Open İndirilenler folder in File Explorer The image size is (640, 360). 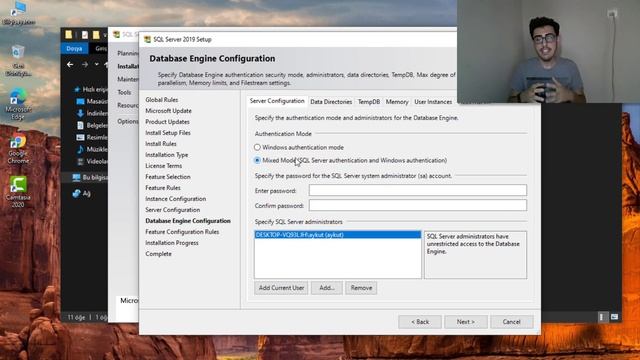click(92, 113)
